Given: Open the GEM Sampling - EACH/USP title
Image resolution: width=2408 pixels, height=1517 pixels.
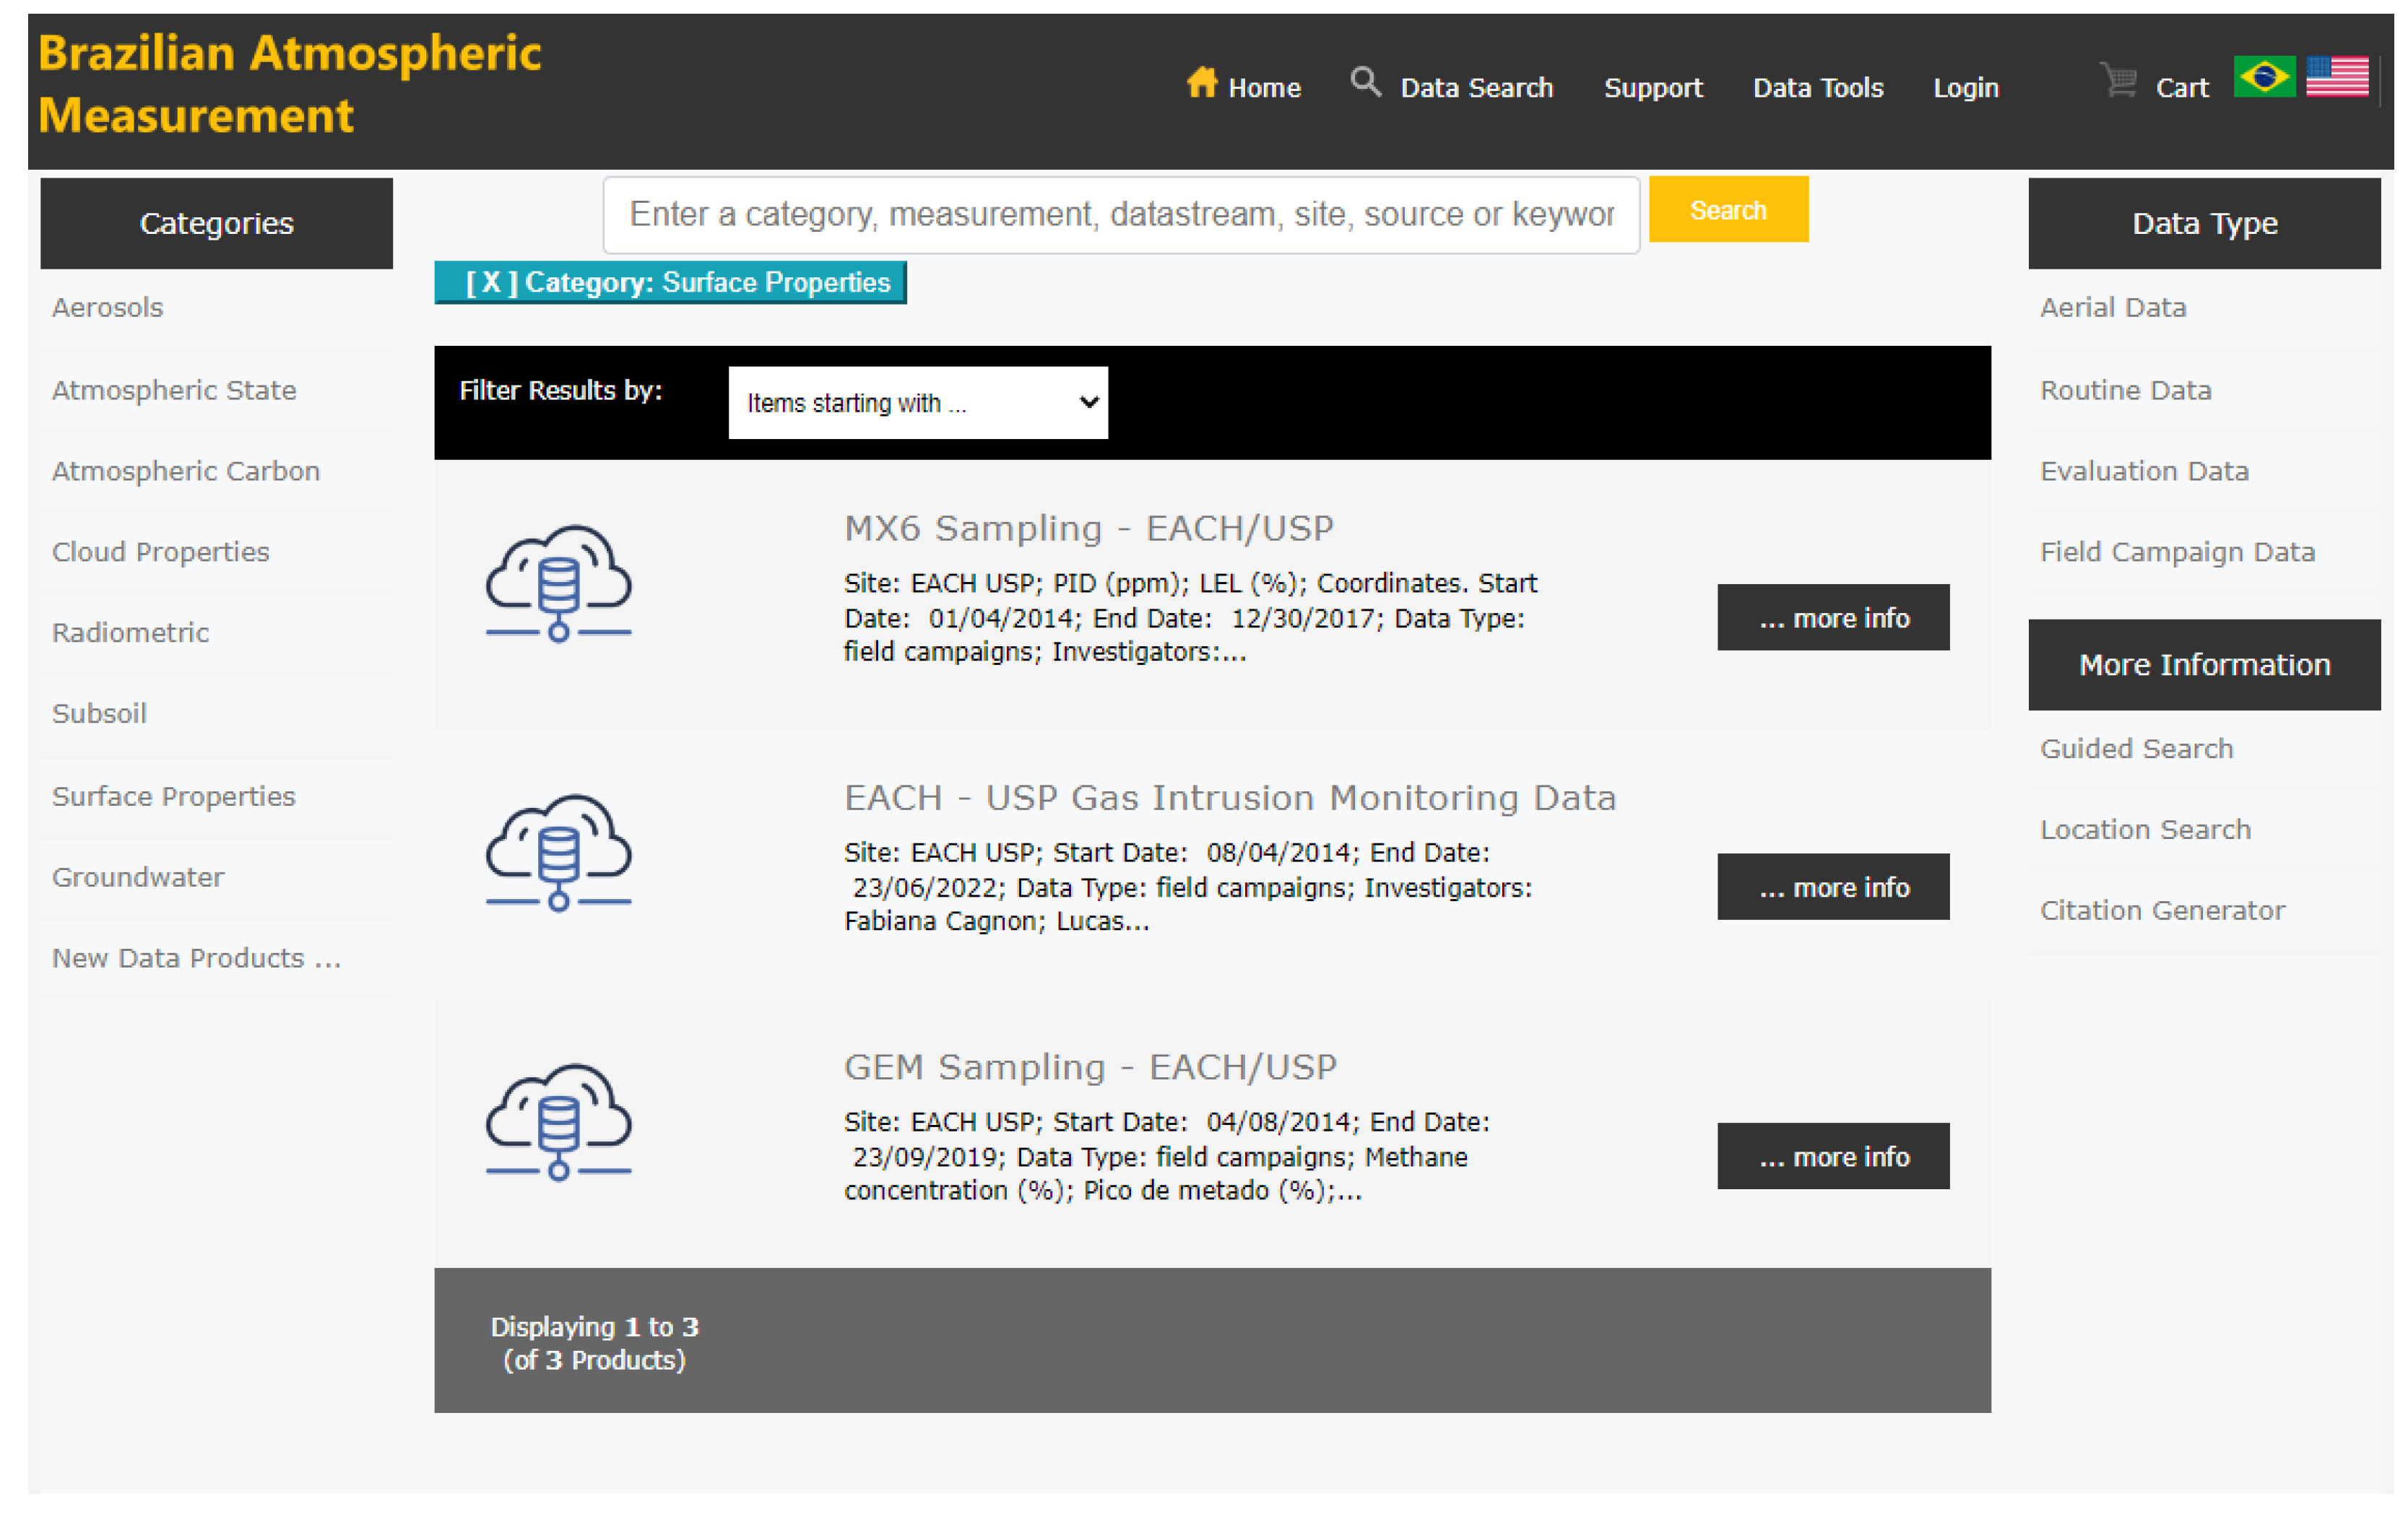Looking at the screenshot, I should point(1089,1067).
